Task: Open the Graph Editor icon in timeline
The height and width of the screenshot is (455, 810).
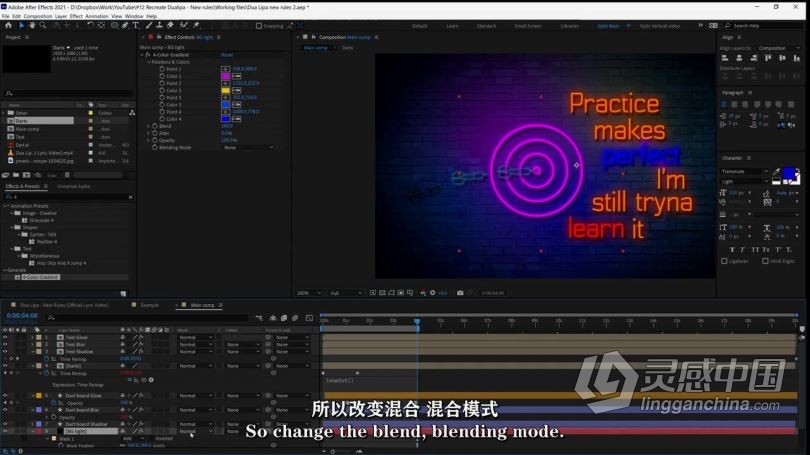Action: (309, 318)
